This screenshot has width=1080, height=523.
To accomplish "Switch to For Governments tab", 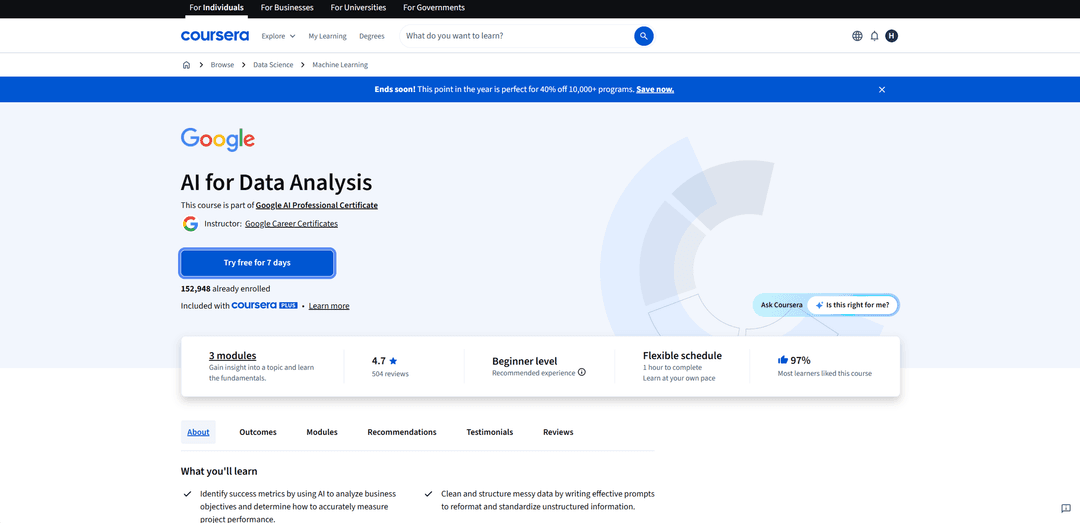I will tap(434, 8).
